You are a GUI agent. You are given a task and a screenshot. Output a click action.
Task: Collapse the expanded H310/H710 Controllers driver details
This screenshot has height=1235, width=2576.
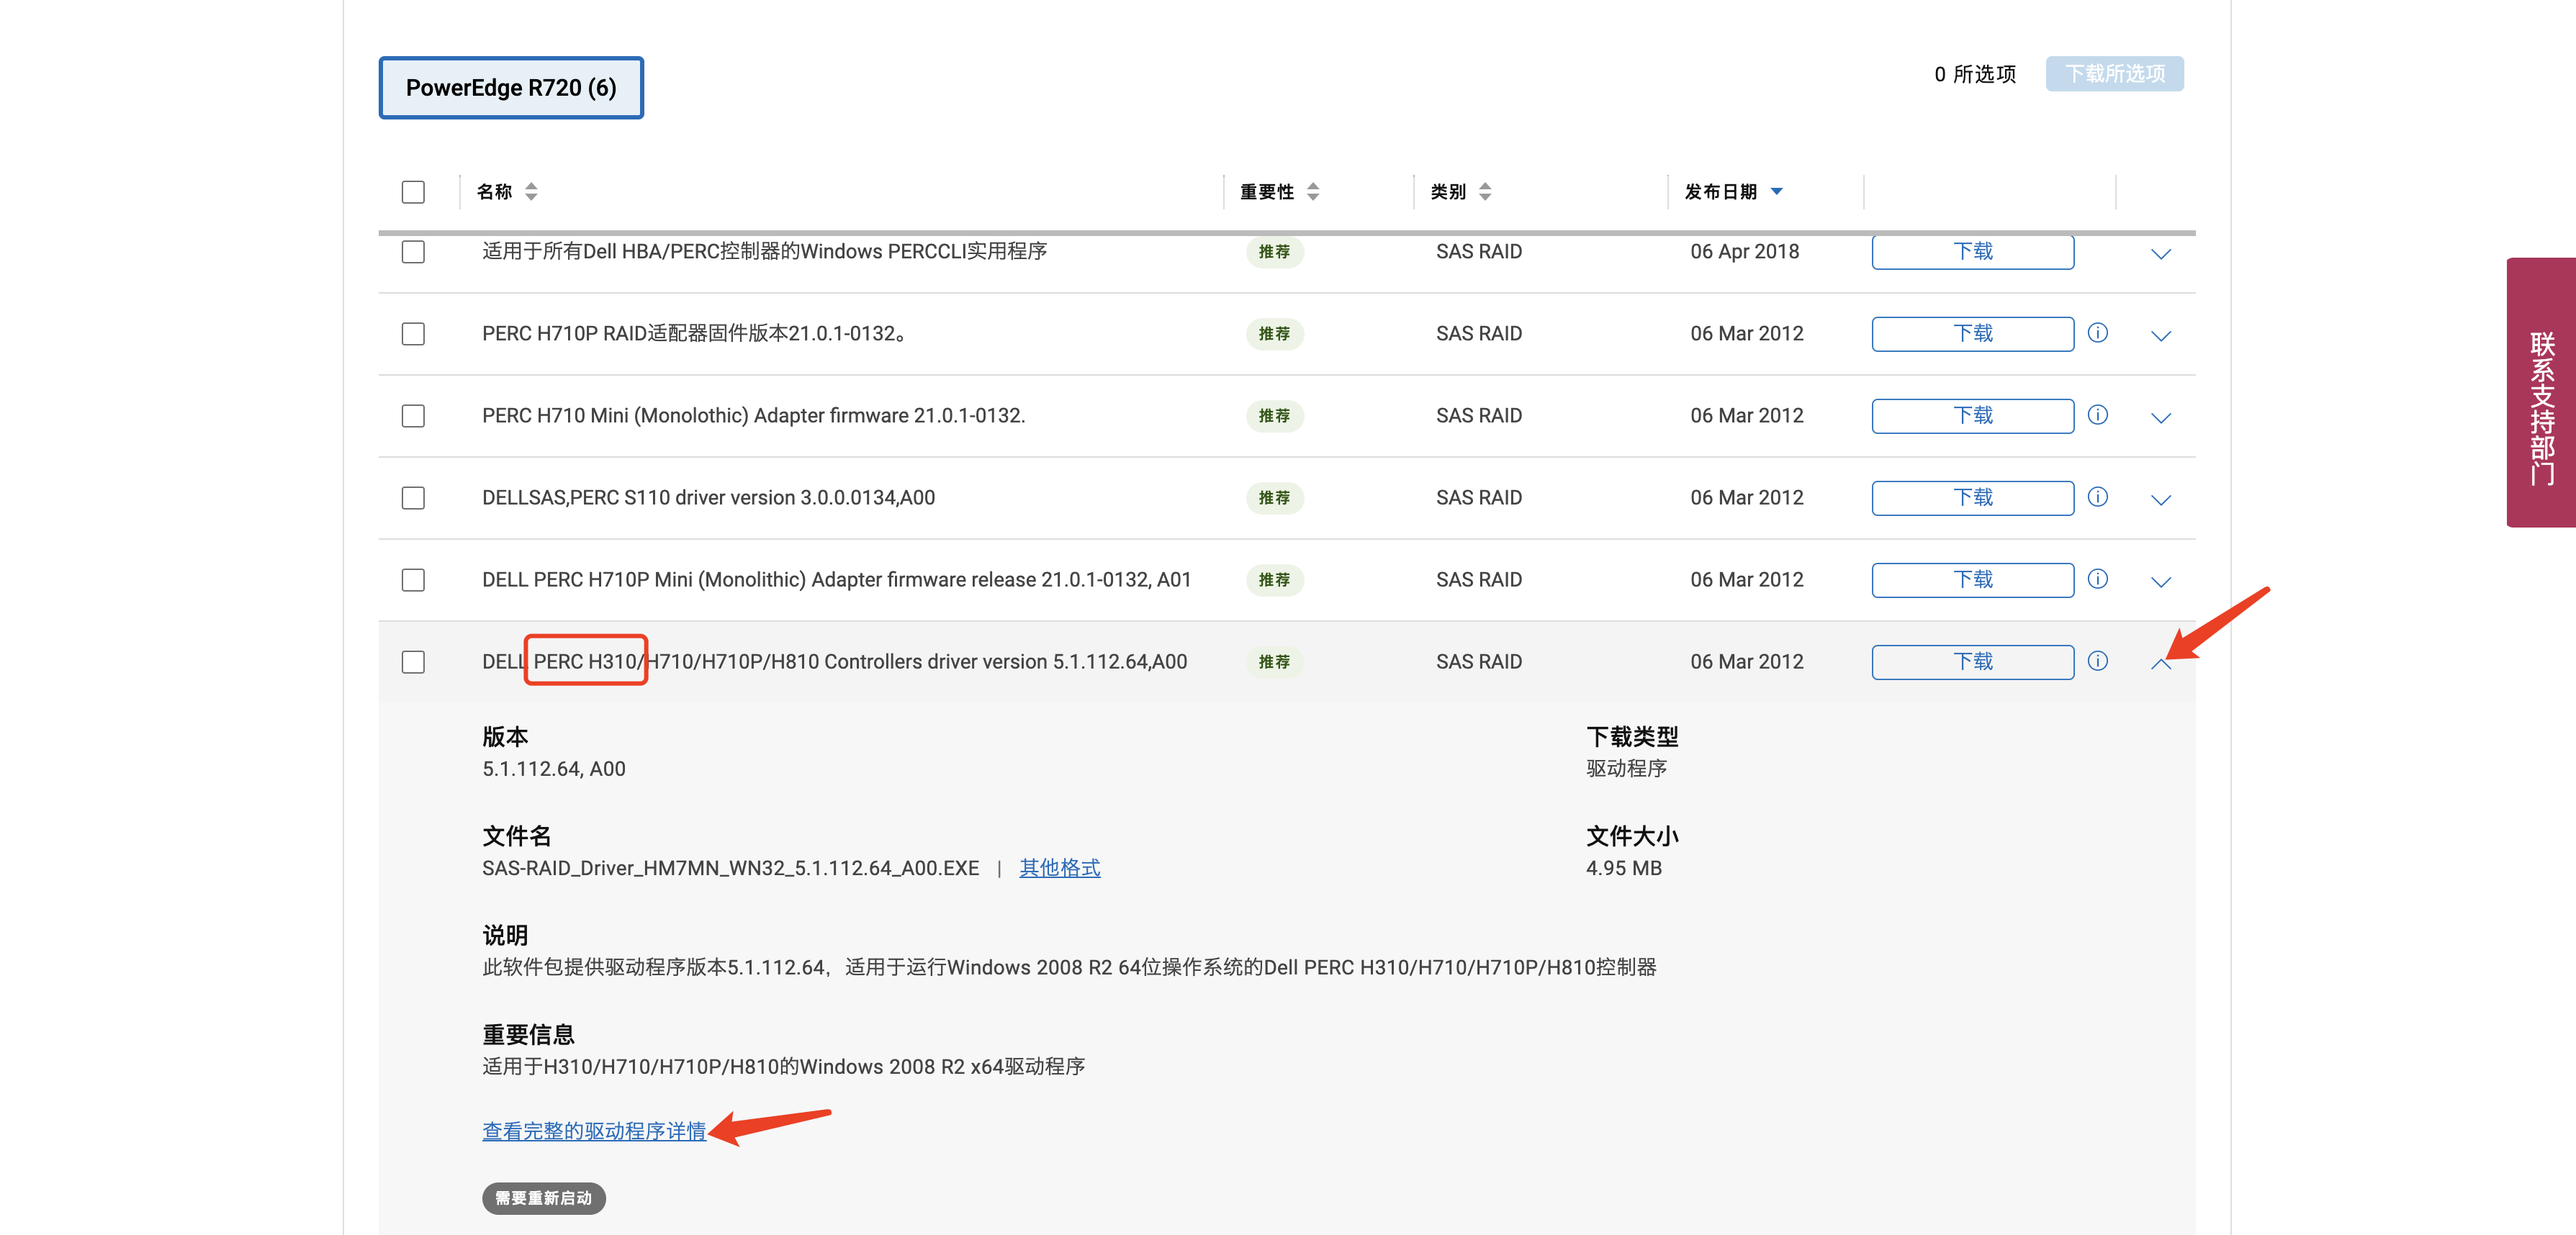2160,663
